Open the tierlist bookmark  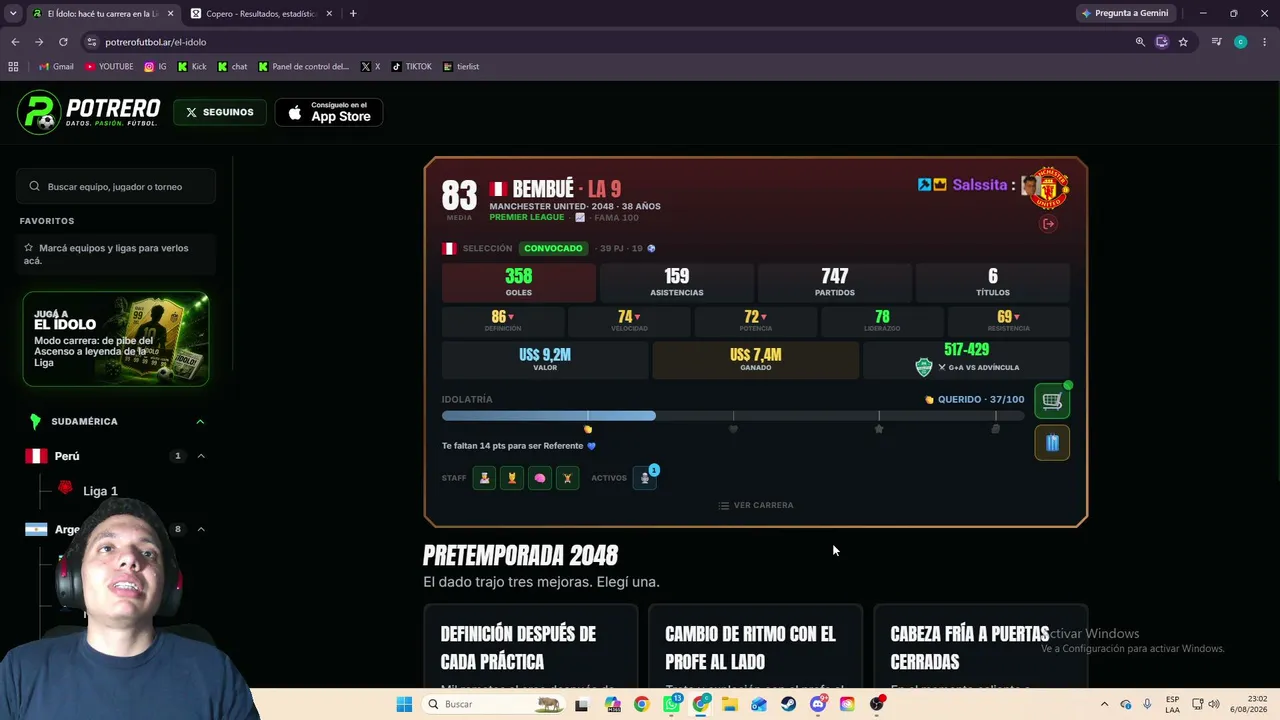click(x=461, y=67)
